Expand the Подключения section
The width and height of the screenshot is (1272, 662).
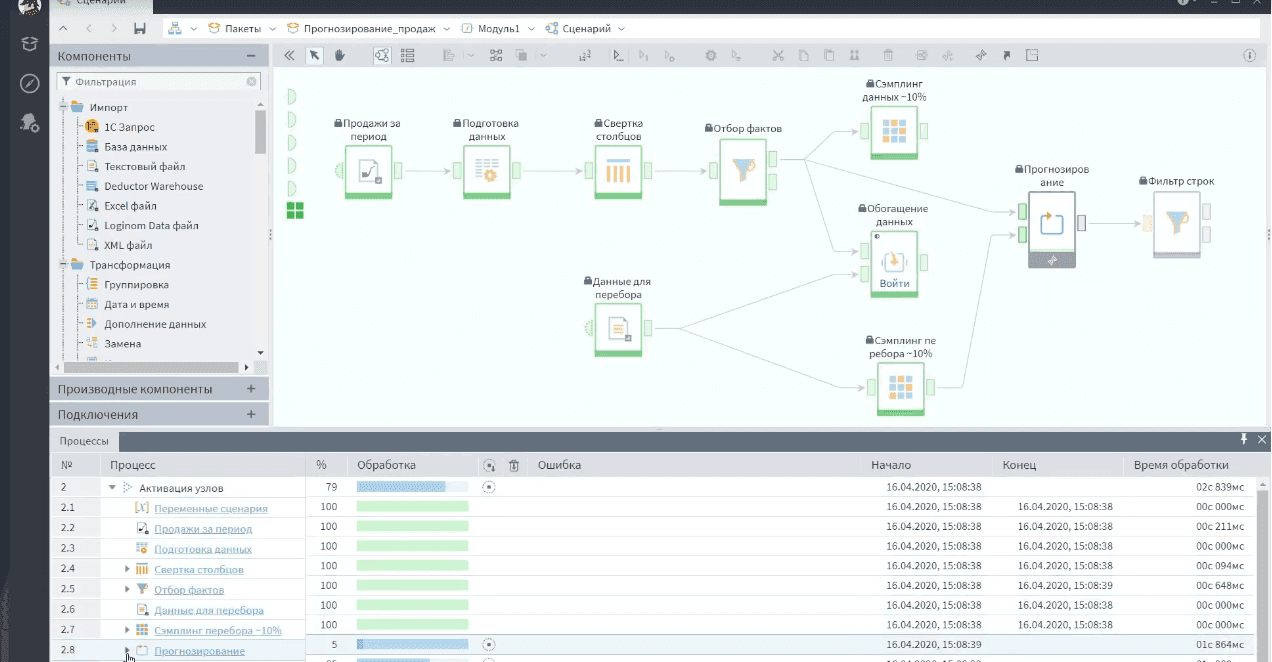tap(251, 414)
